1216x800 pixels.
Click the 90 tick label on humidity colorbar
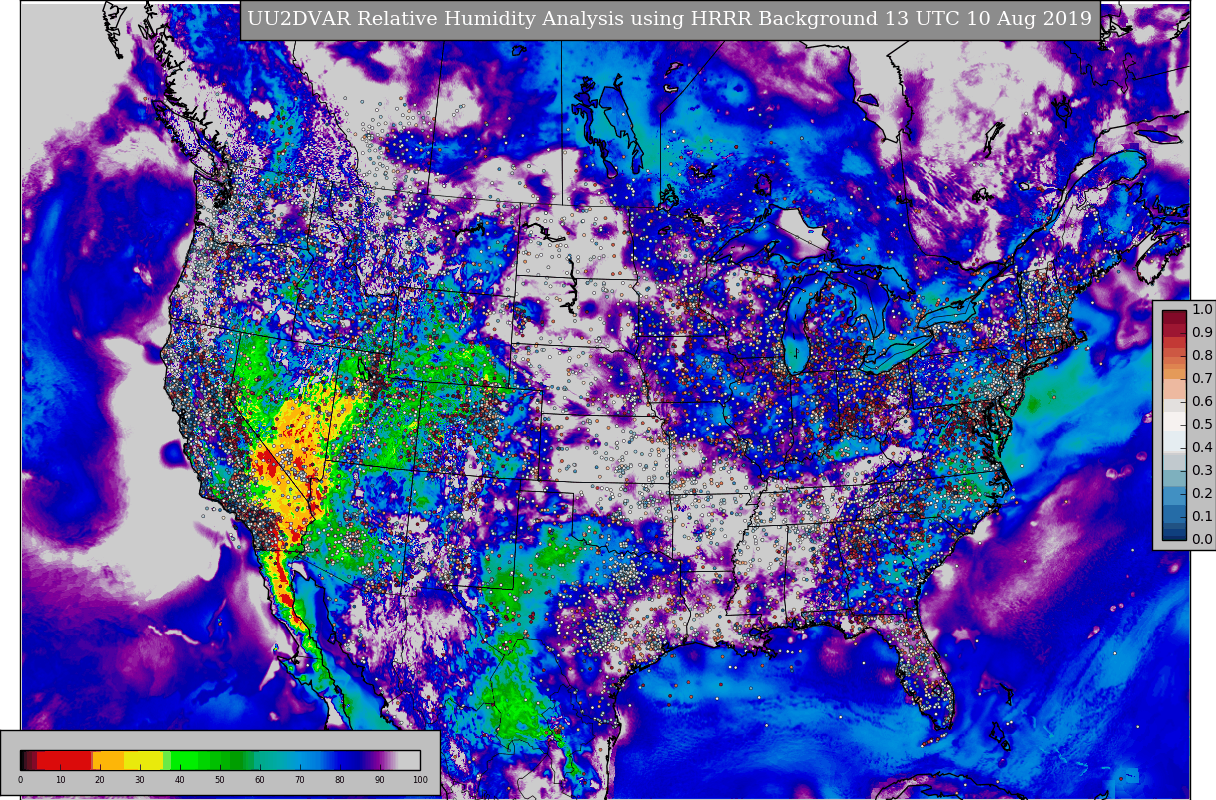[380, 780]
